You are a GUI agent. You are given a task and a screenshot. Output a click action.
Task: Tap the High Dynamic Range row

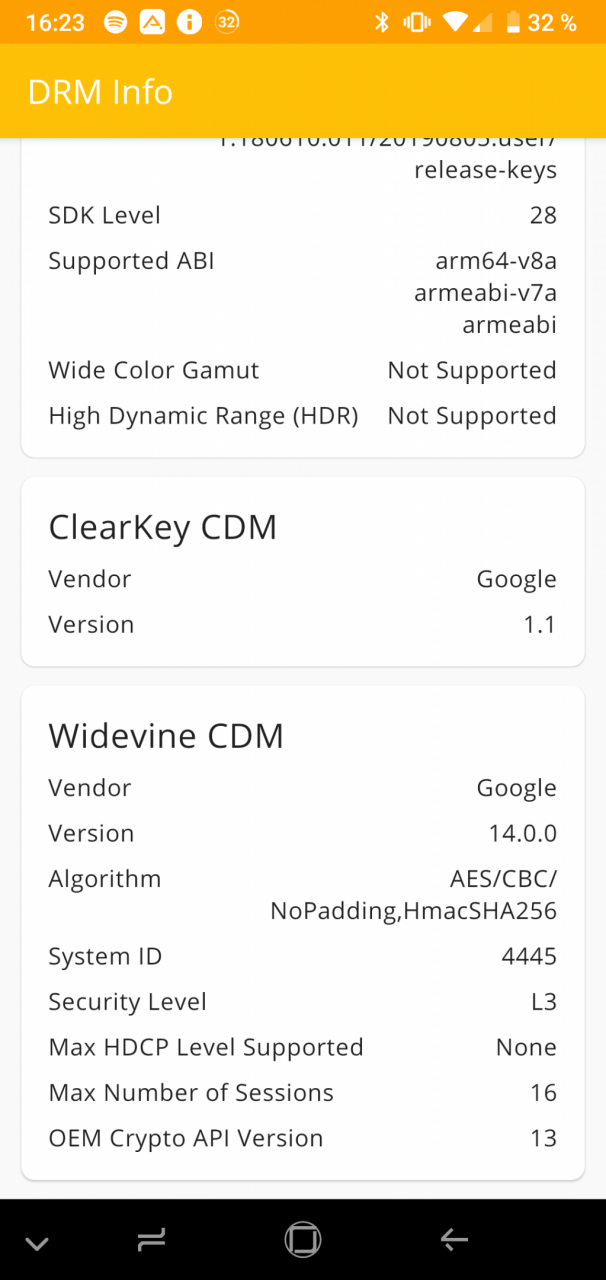[302, 416]
